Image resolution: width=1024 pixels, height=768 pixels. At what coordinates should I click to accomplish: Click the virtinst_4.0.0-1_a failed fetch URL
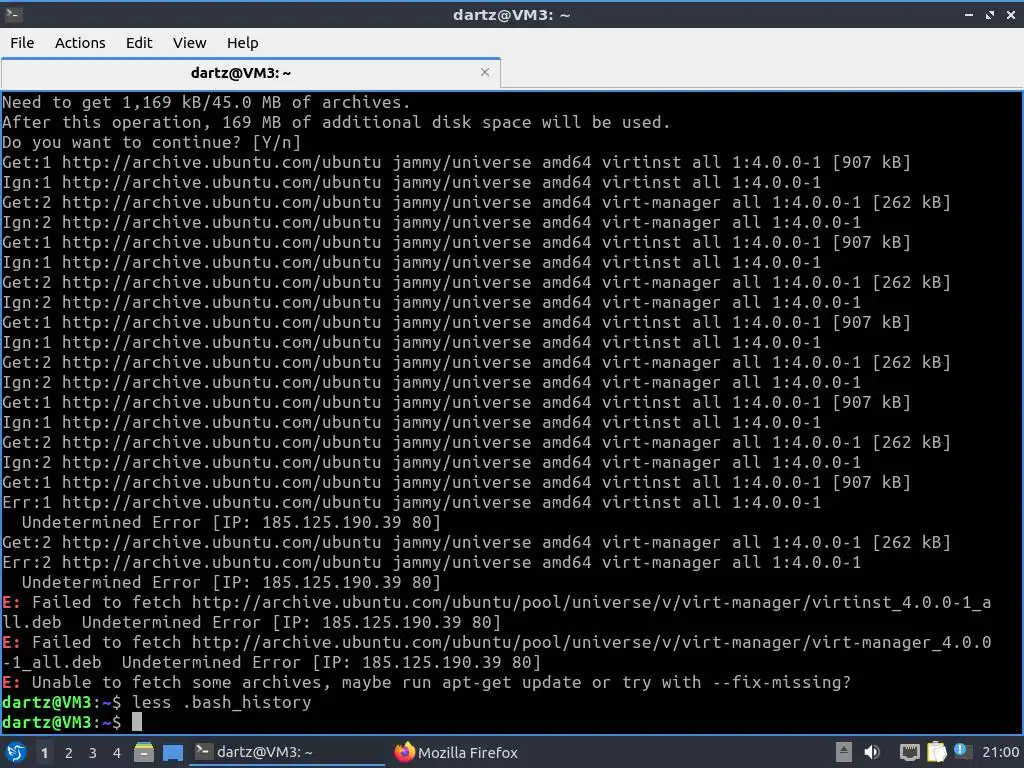(591, 603)
